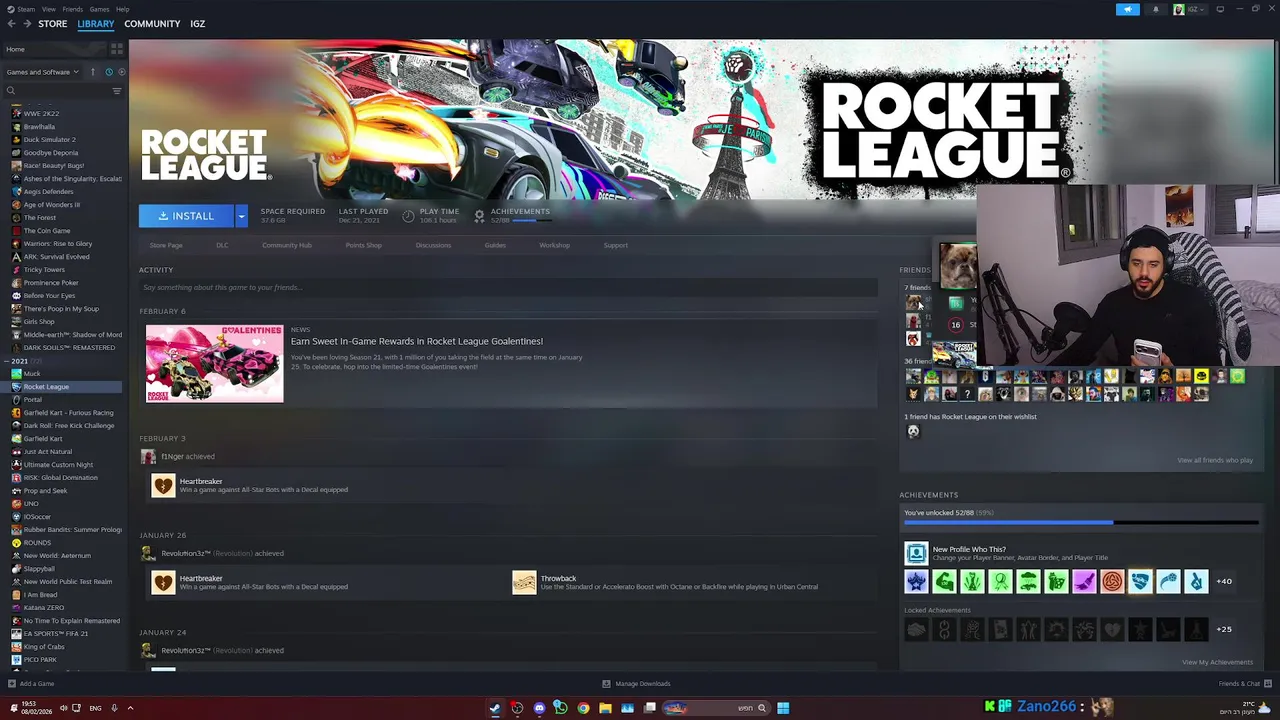Screen dimensions: 1280x720
Task: Open Earn Sweet In-Game Rewards news headline
Action: [417, 341]
